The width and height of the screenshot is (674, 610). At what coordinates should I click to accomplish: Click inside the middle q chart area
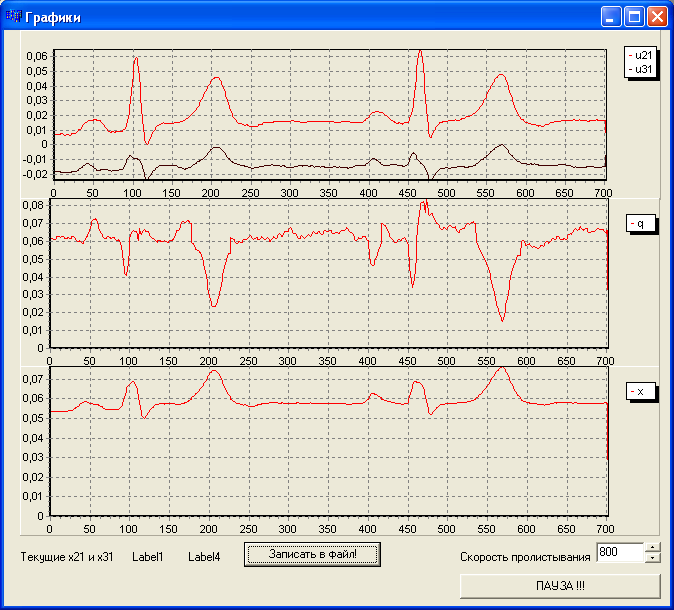[x=329, y=273]
